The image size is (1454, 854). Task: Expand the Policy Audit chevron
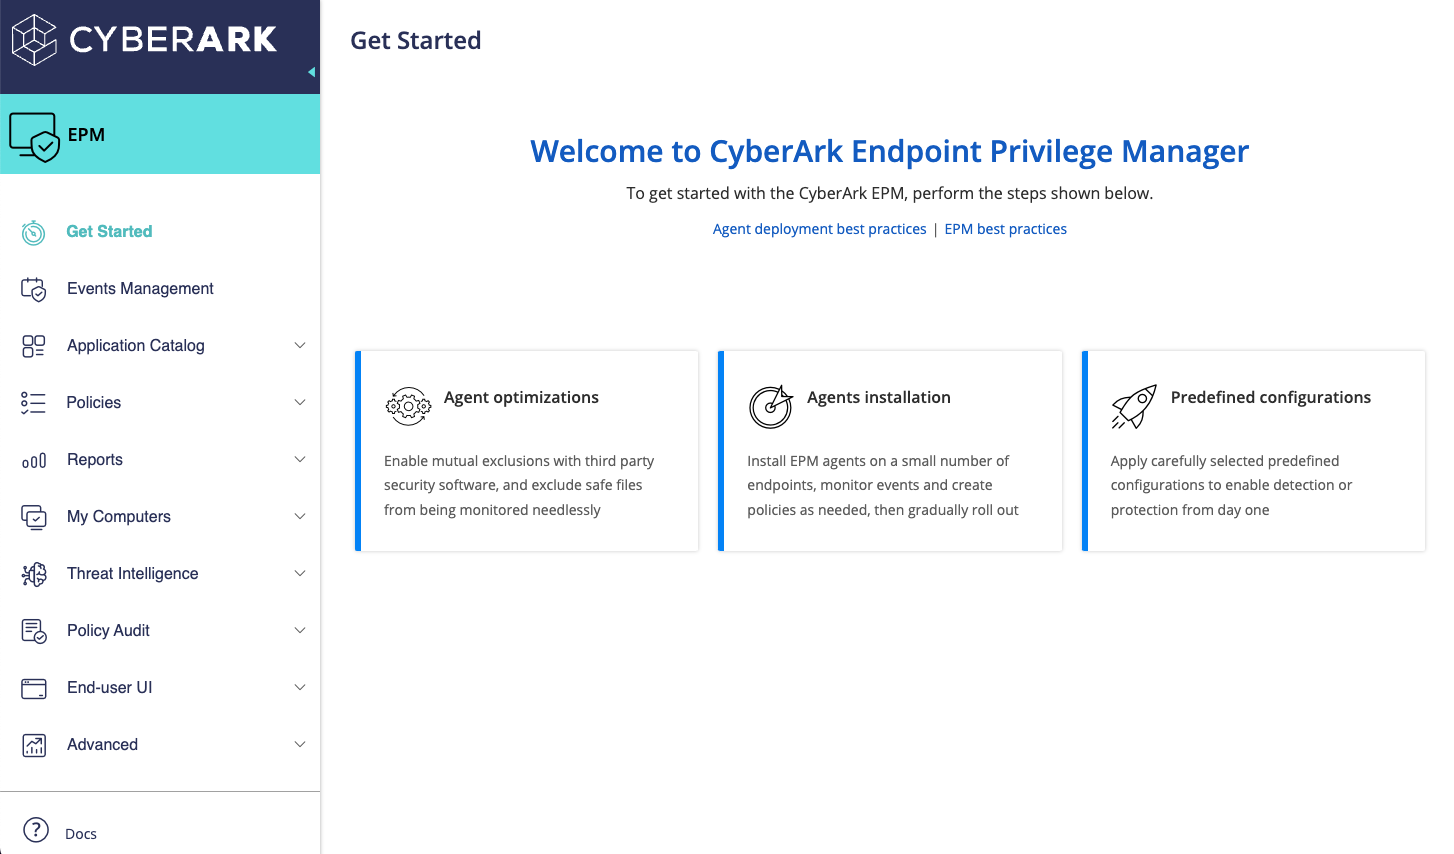300,630
